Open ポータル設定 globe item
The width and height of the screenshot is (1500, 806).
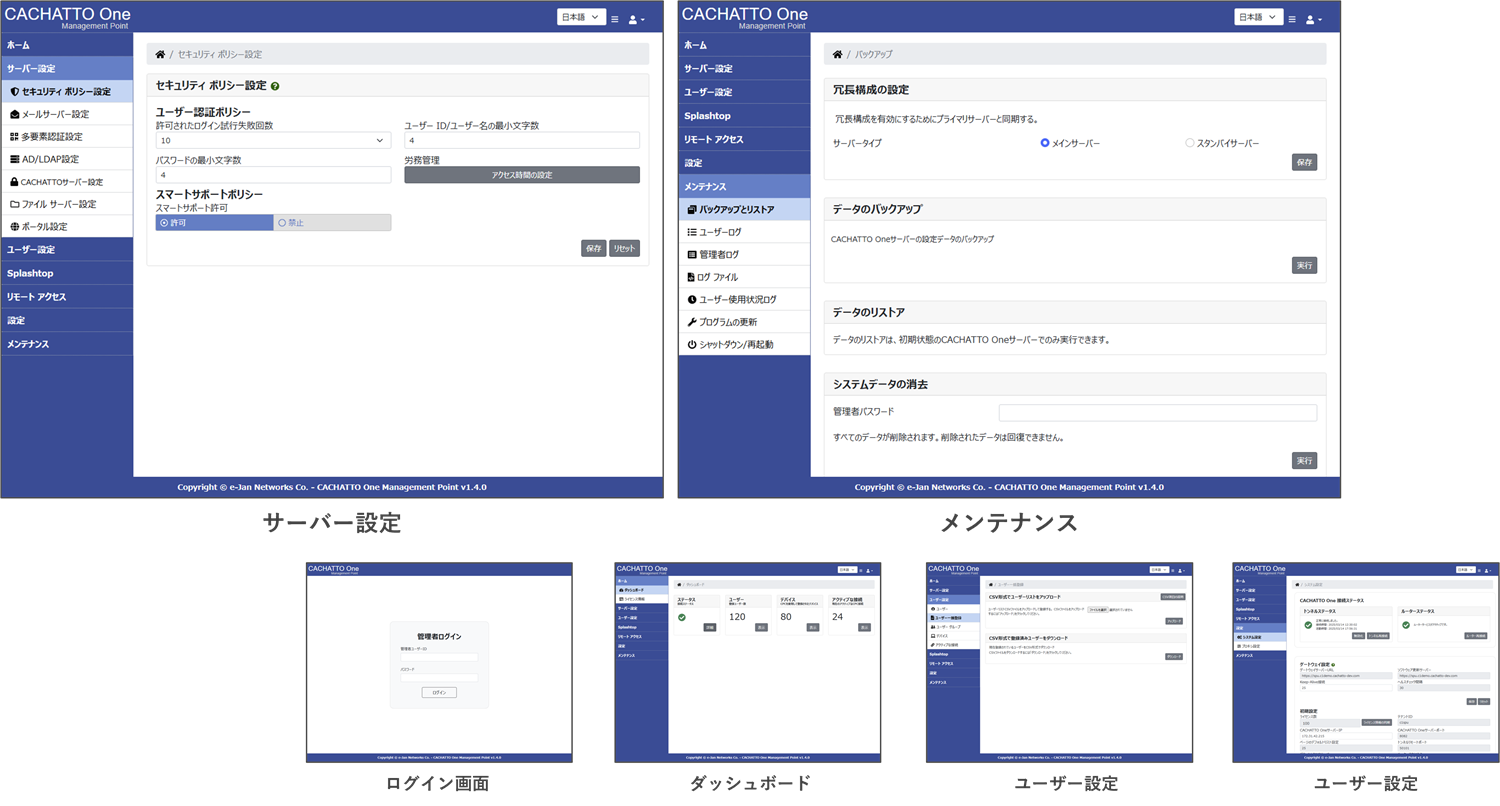coord(67,226)
